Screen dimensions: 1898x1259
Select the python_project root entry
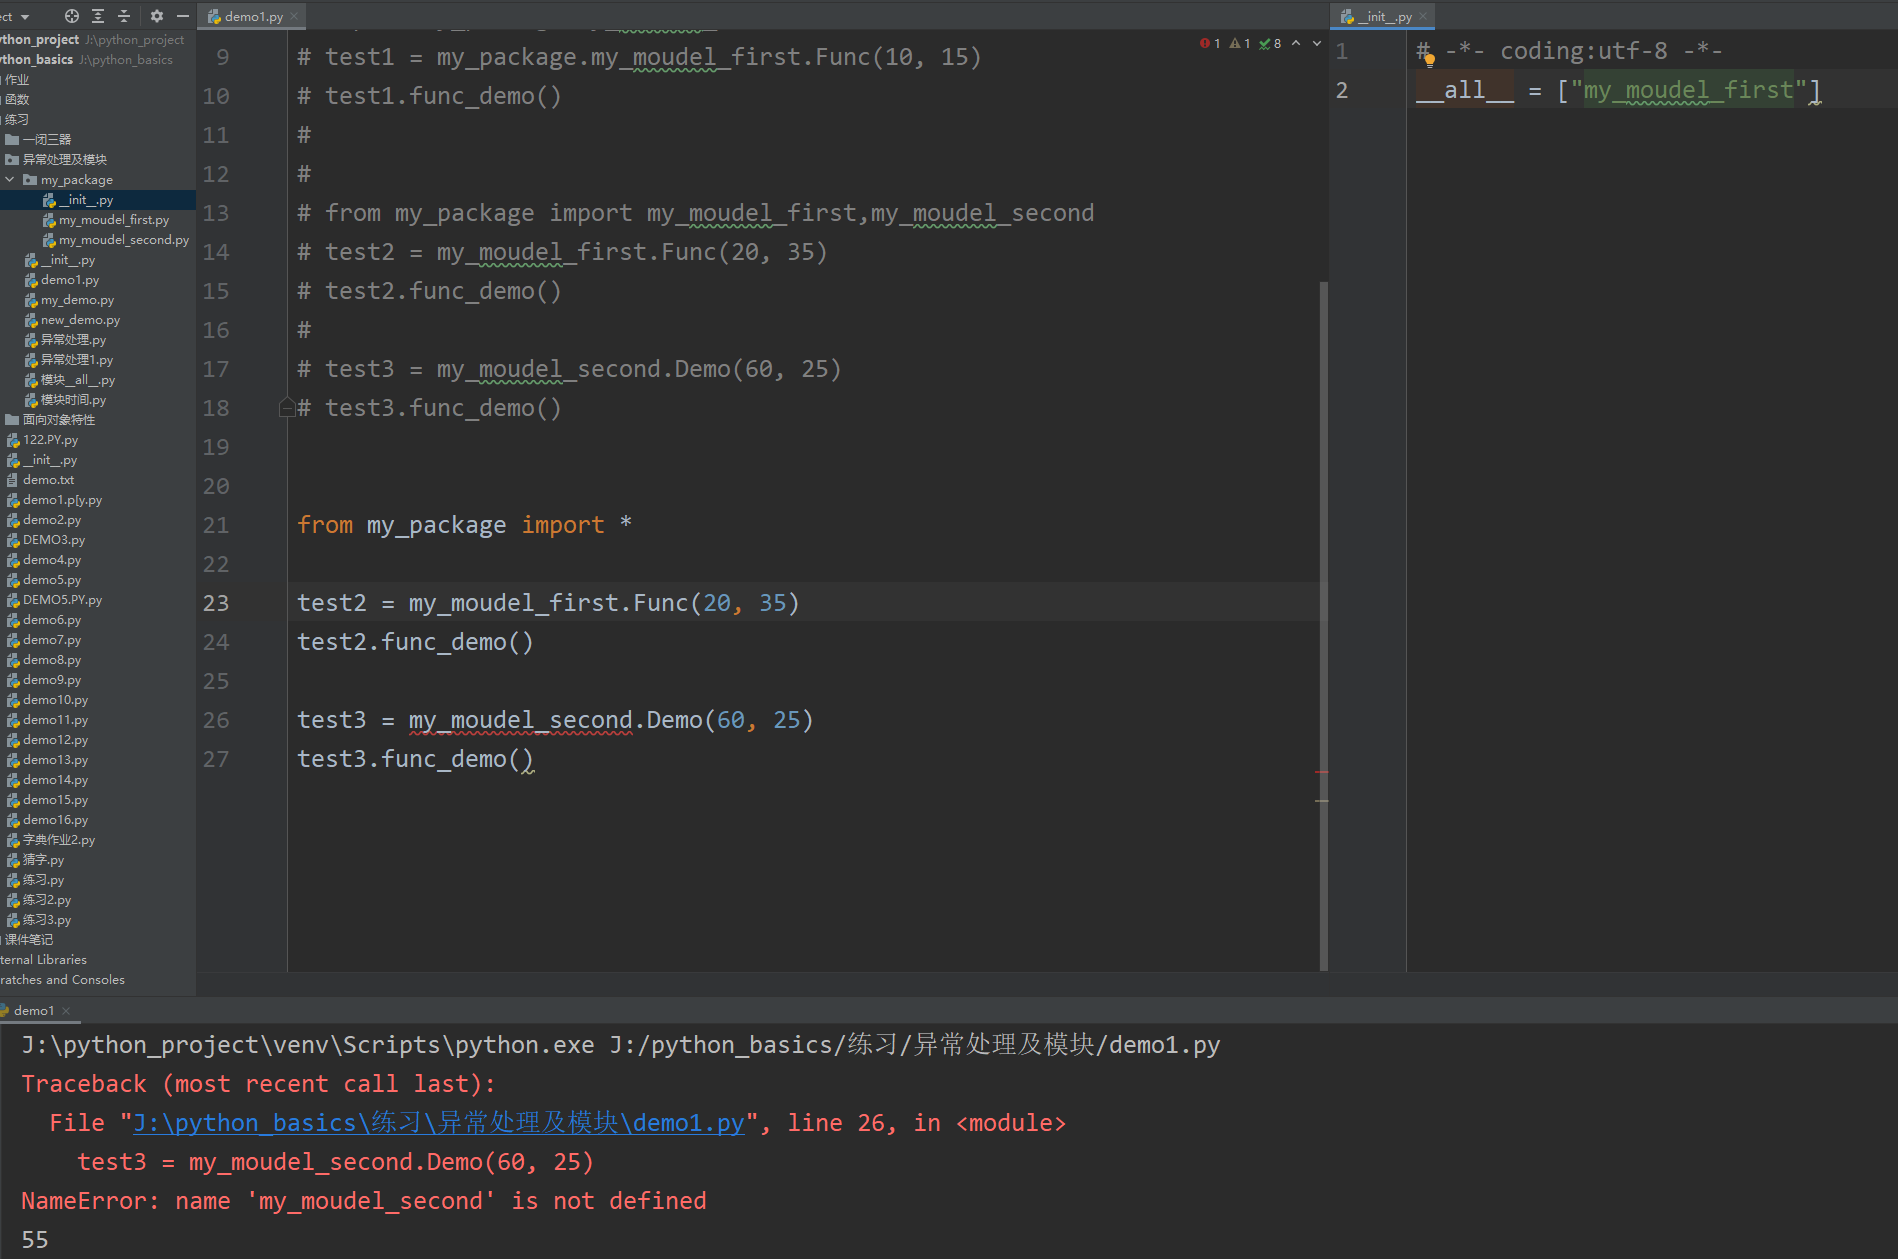click(92, 40)
